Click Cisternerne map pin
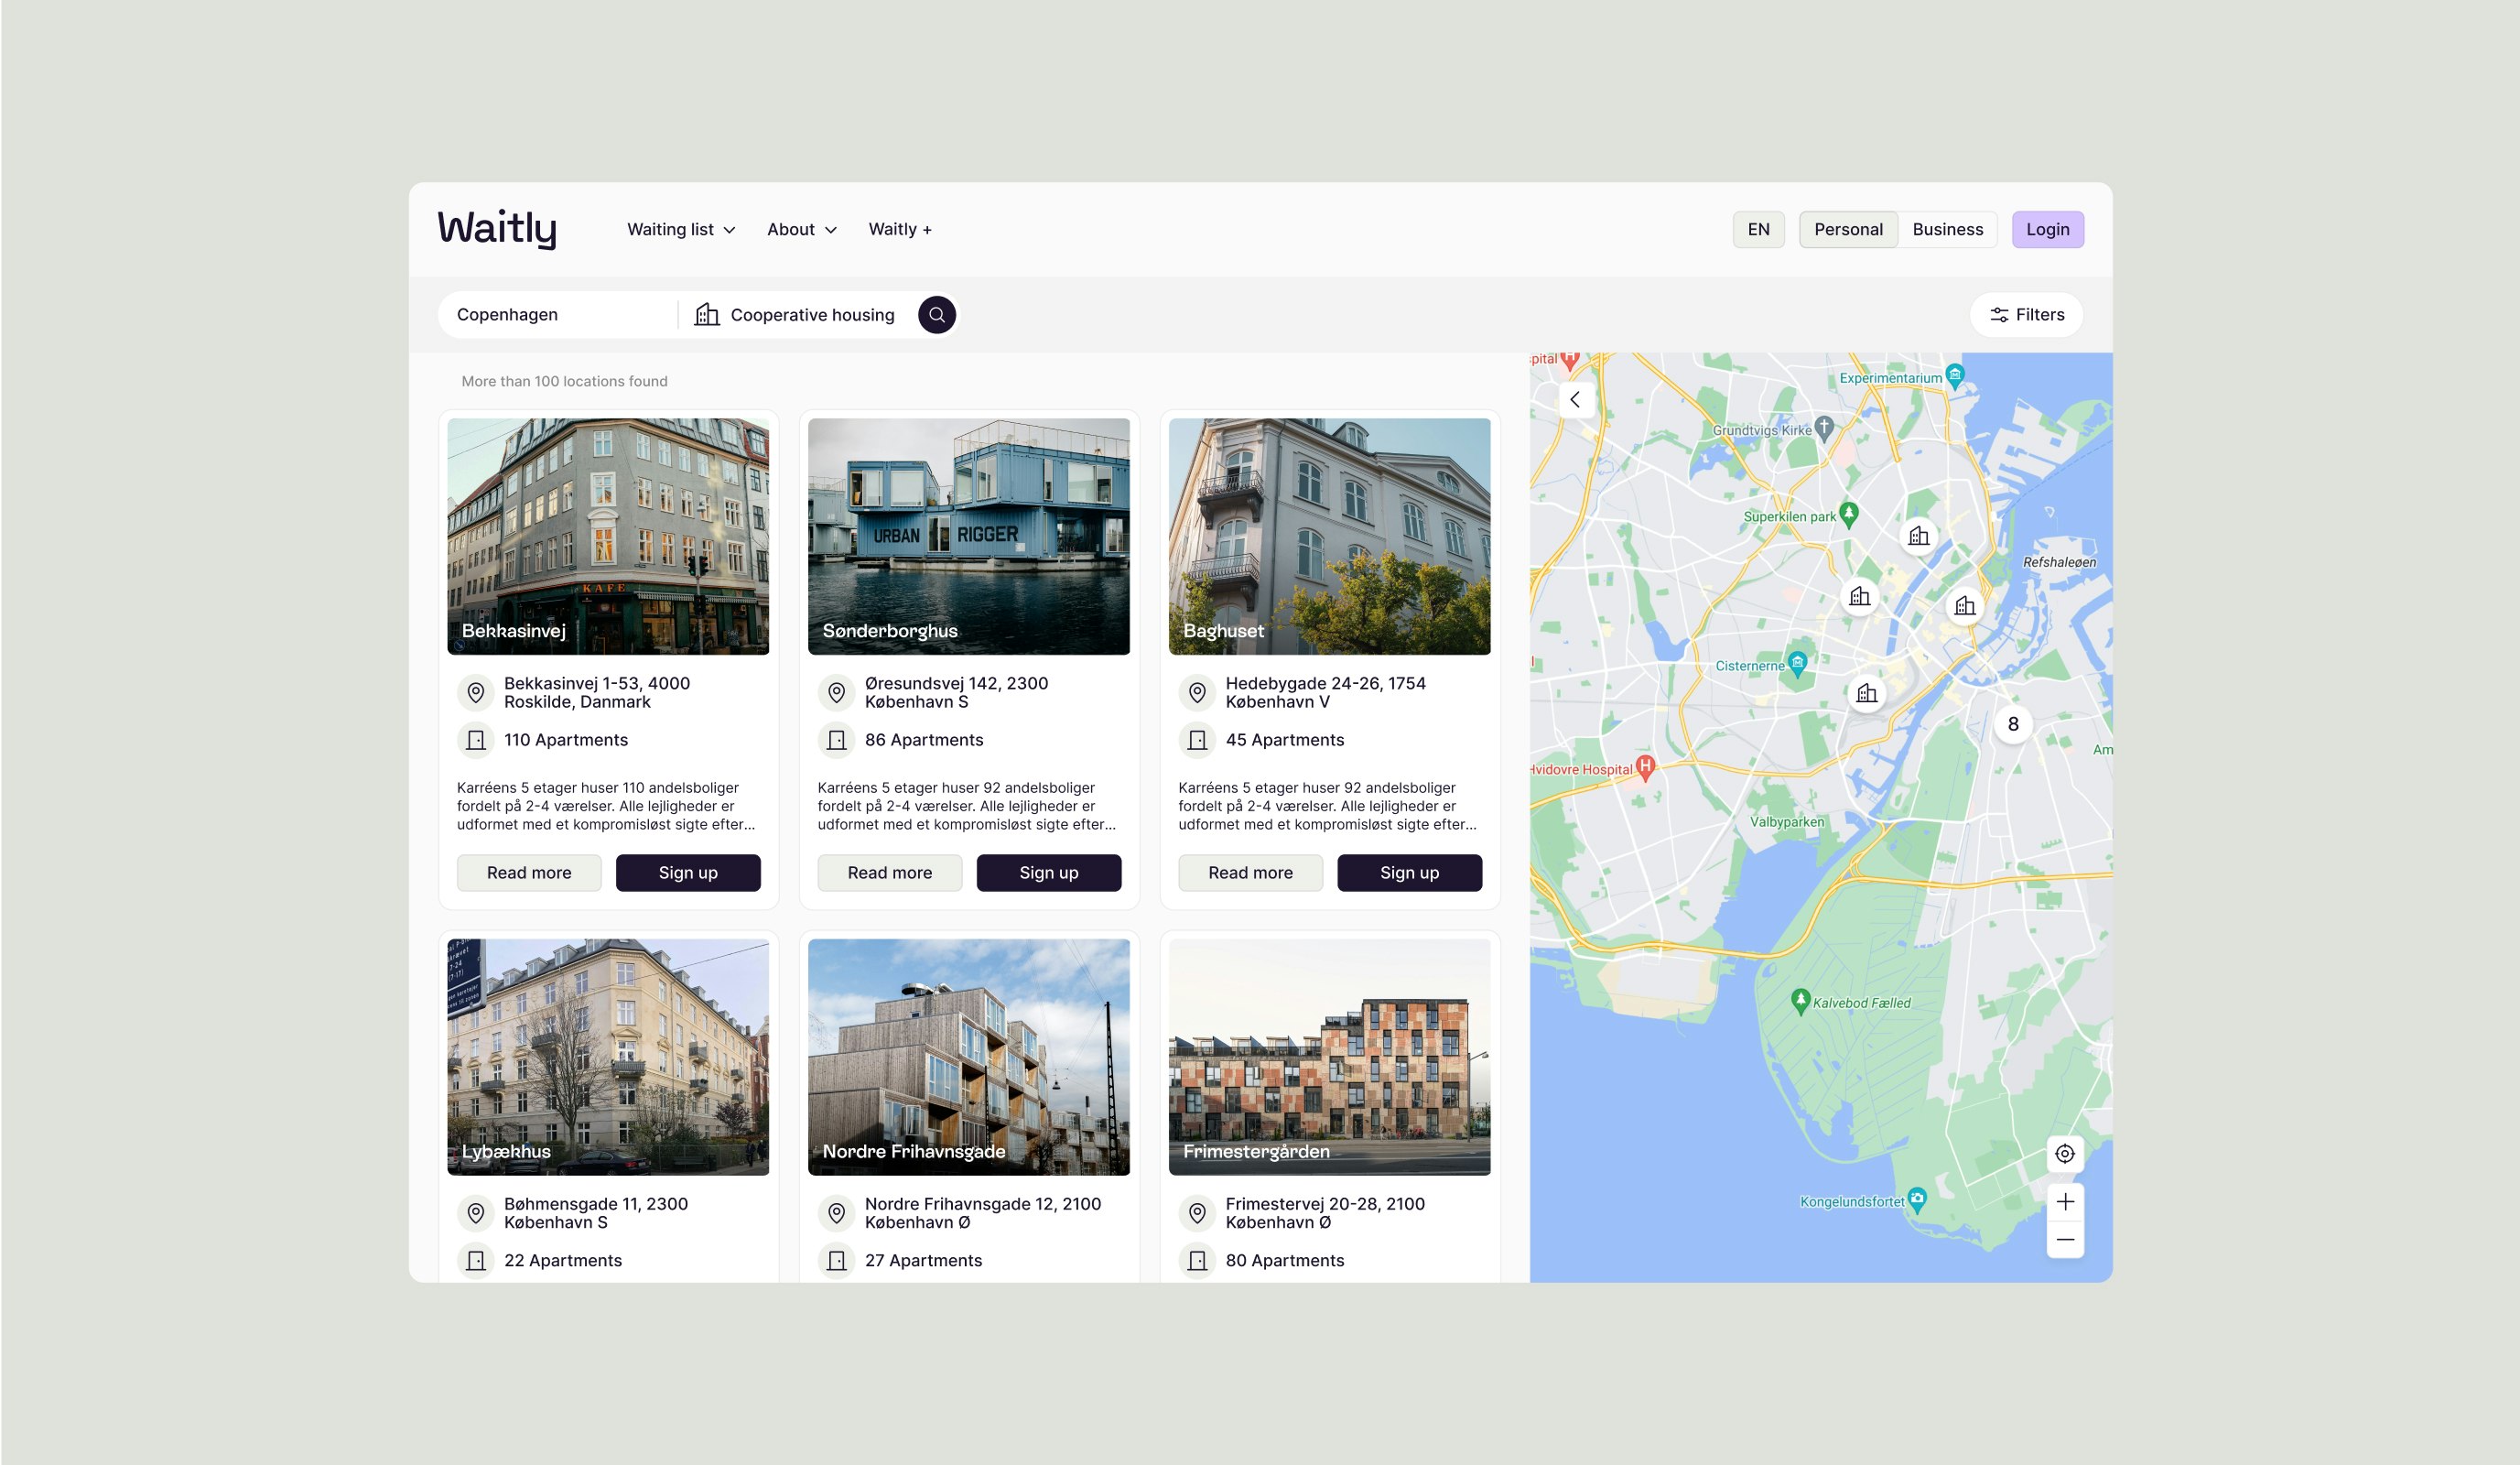Image resolution: width=2520 pixels, height=1465 pixels. click(x=1797, y=663)
